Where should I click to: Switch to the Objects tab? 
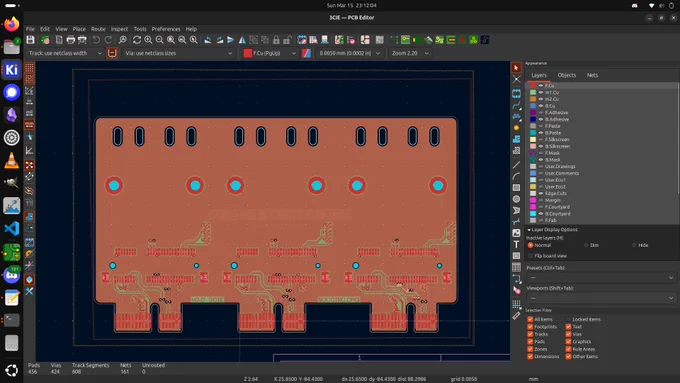(566, 75)
